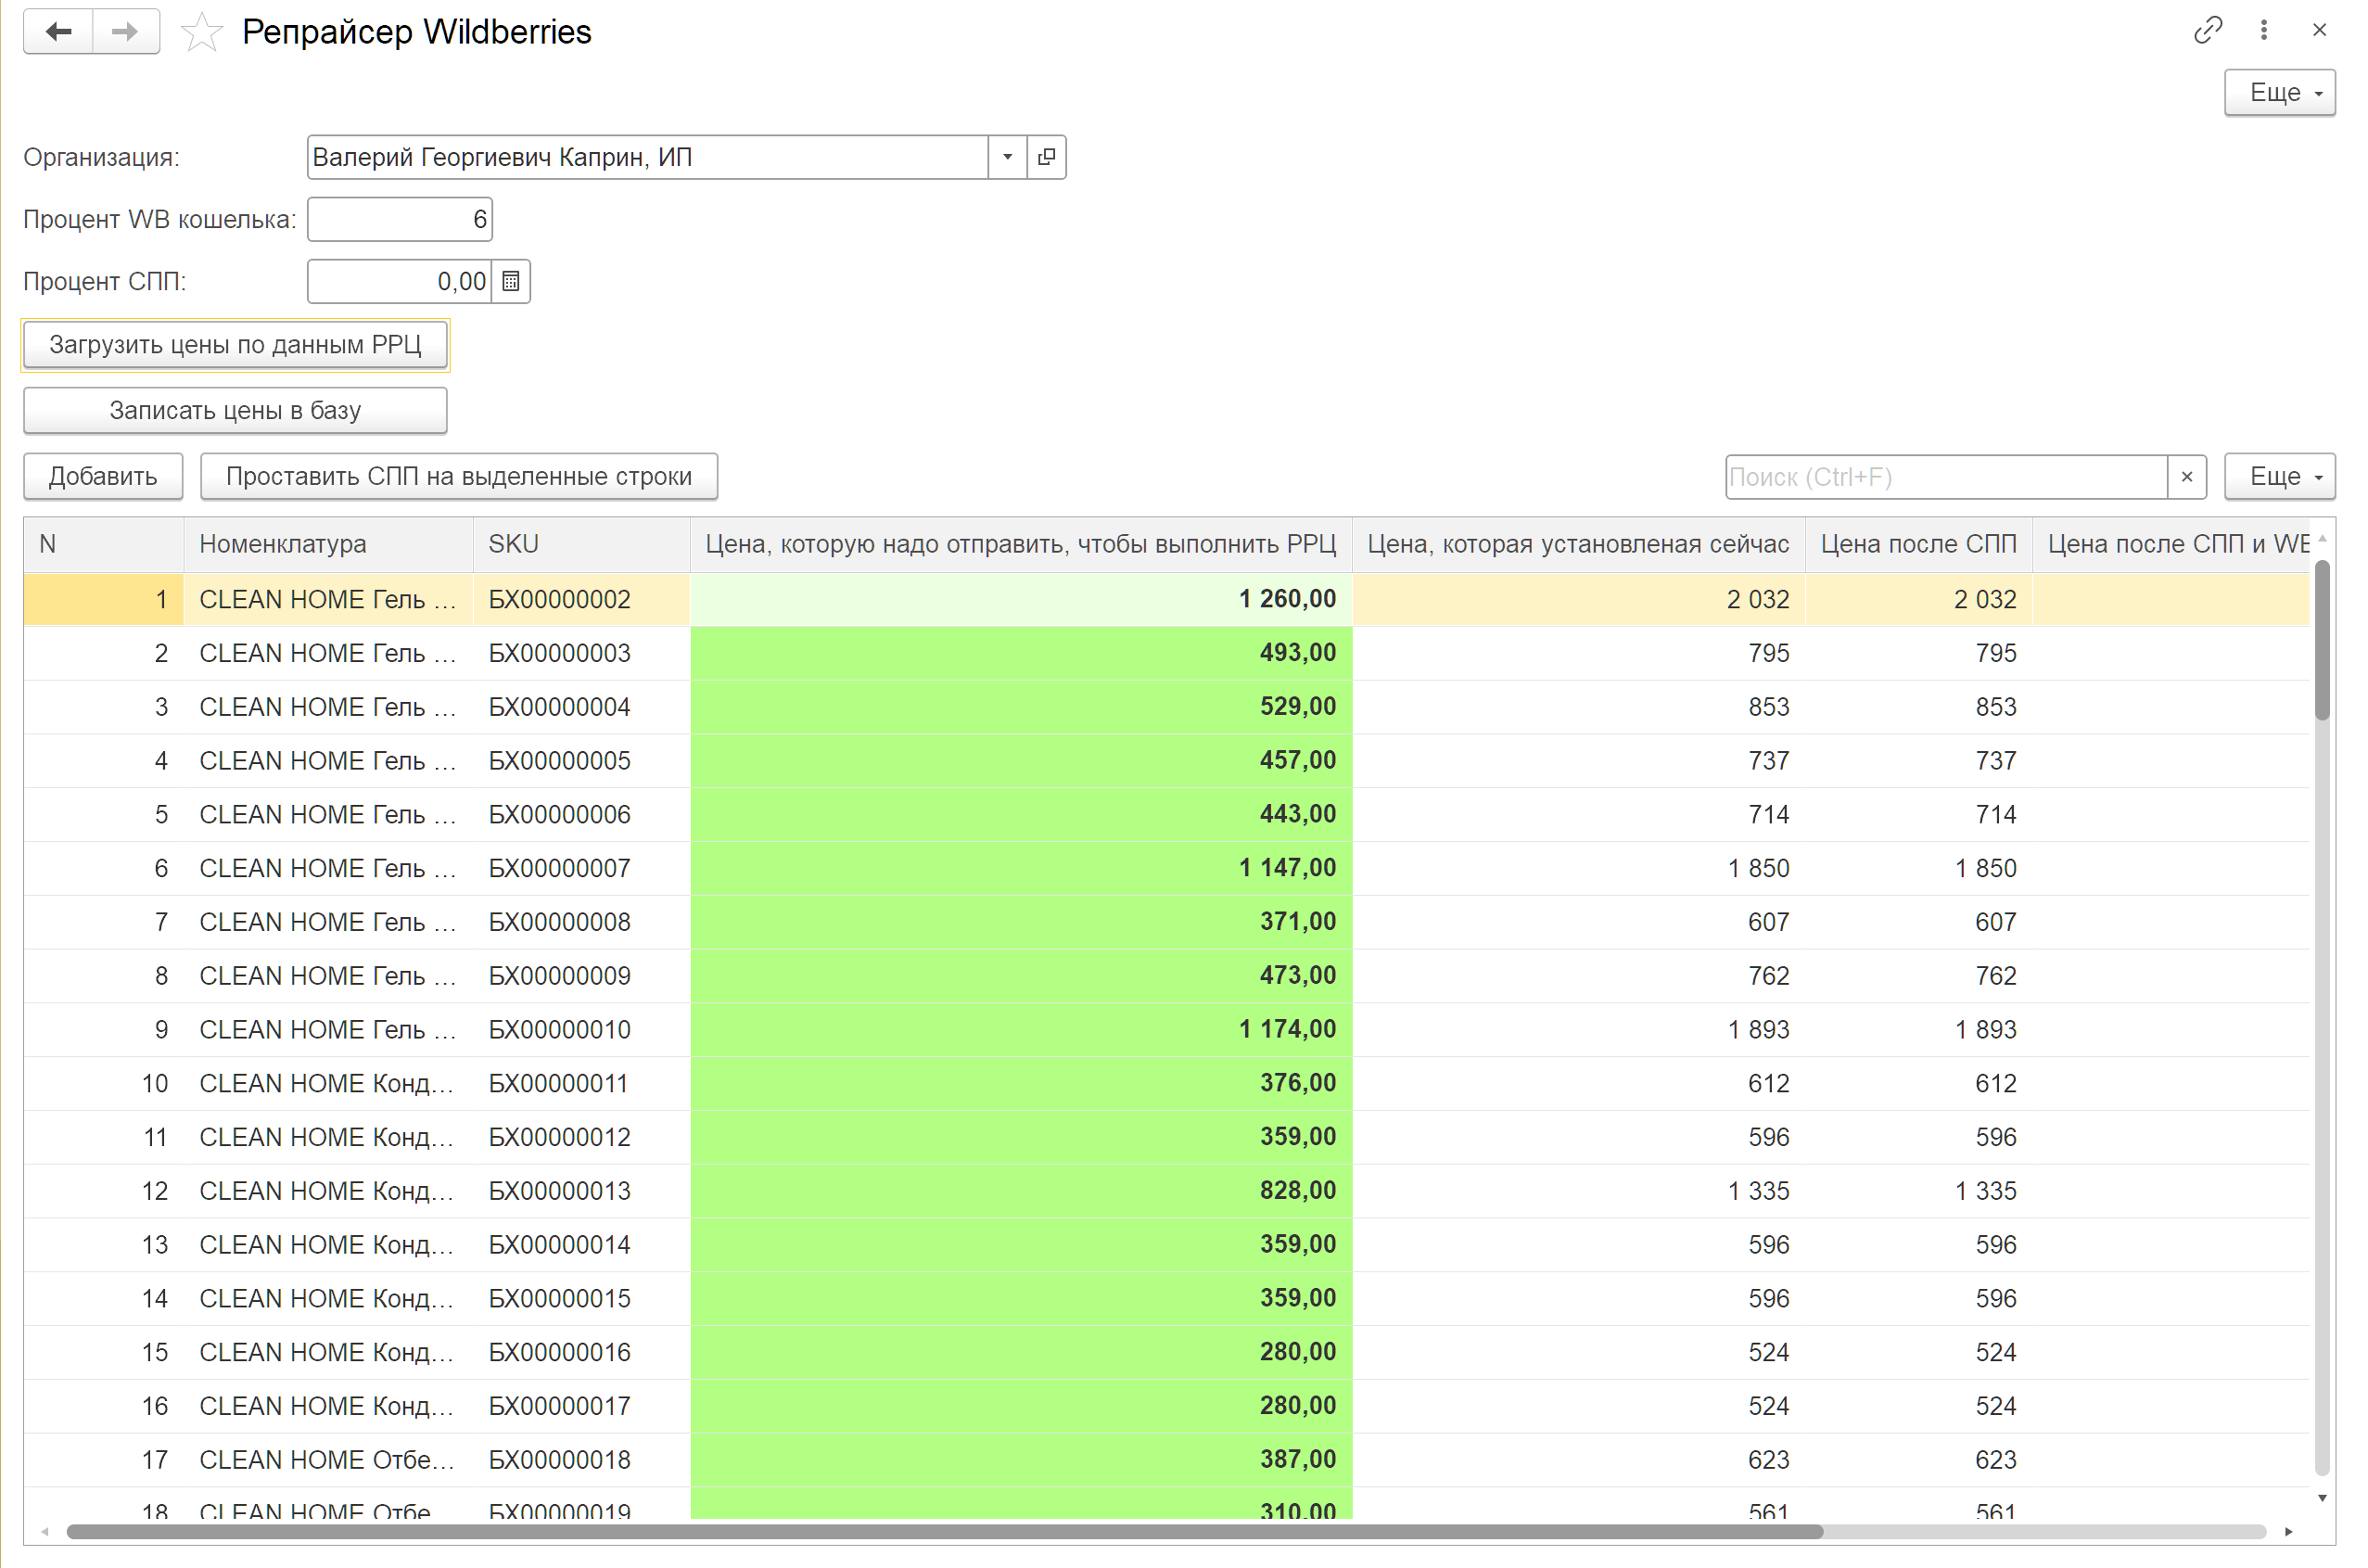Select SKU cell БХ00000002

[x=582, y=599]
